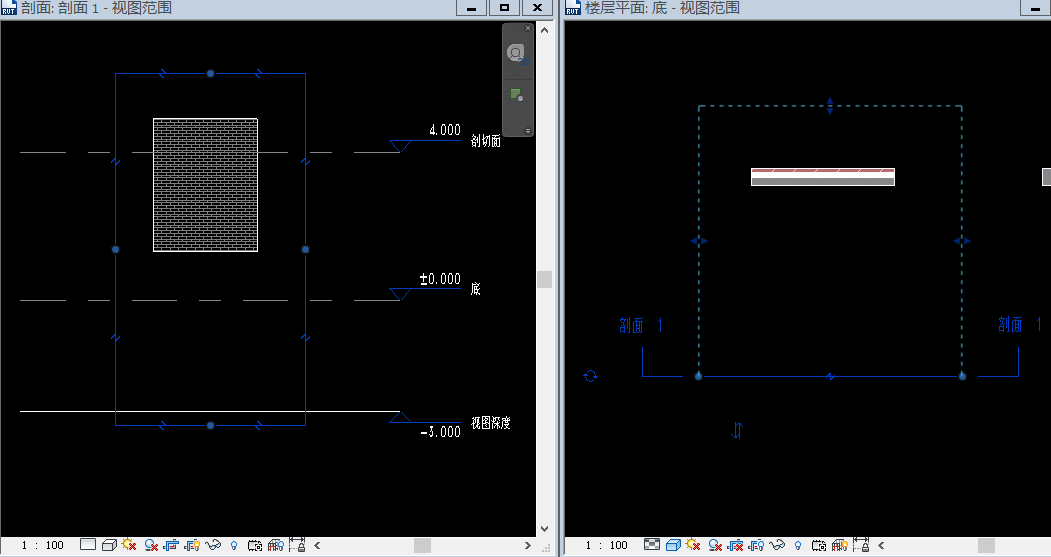Select the 剖切面 level label

tap(485, 141)
